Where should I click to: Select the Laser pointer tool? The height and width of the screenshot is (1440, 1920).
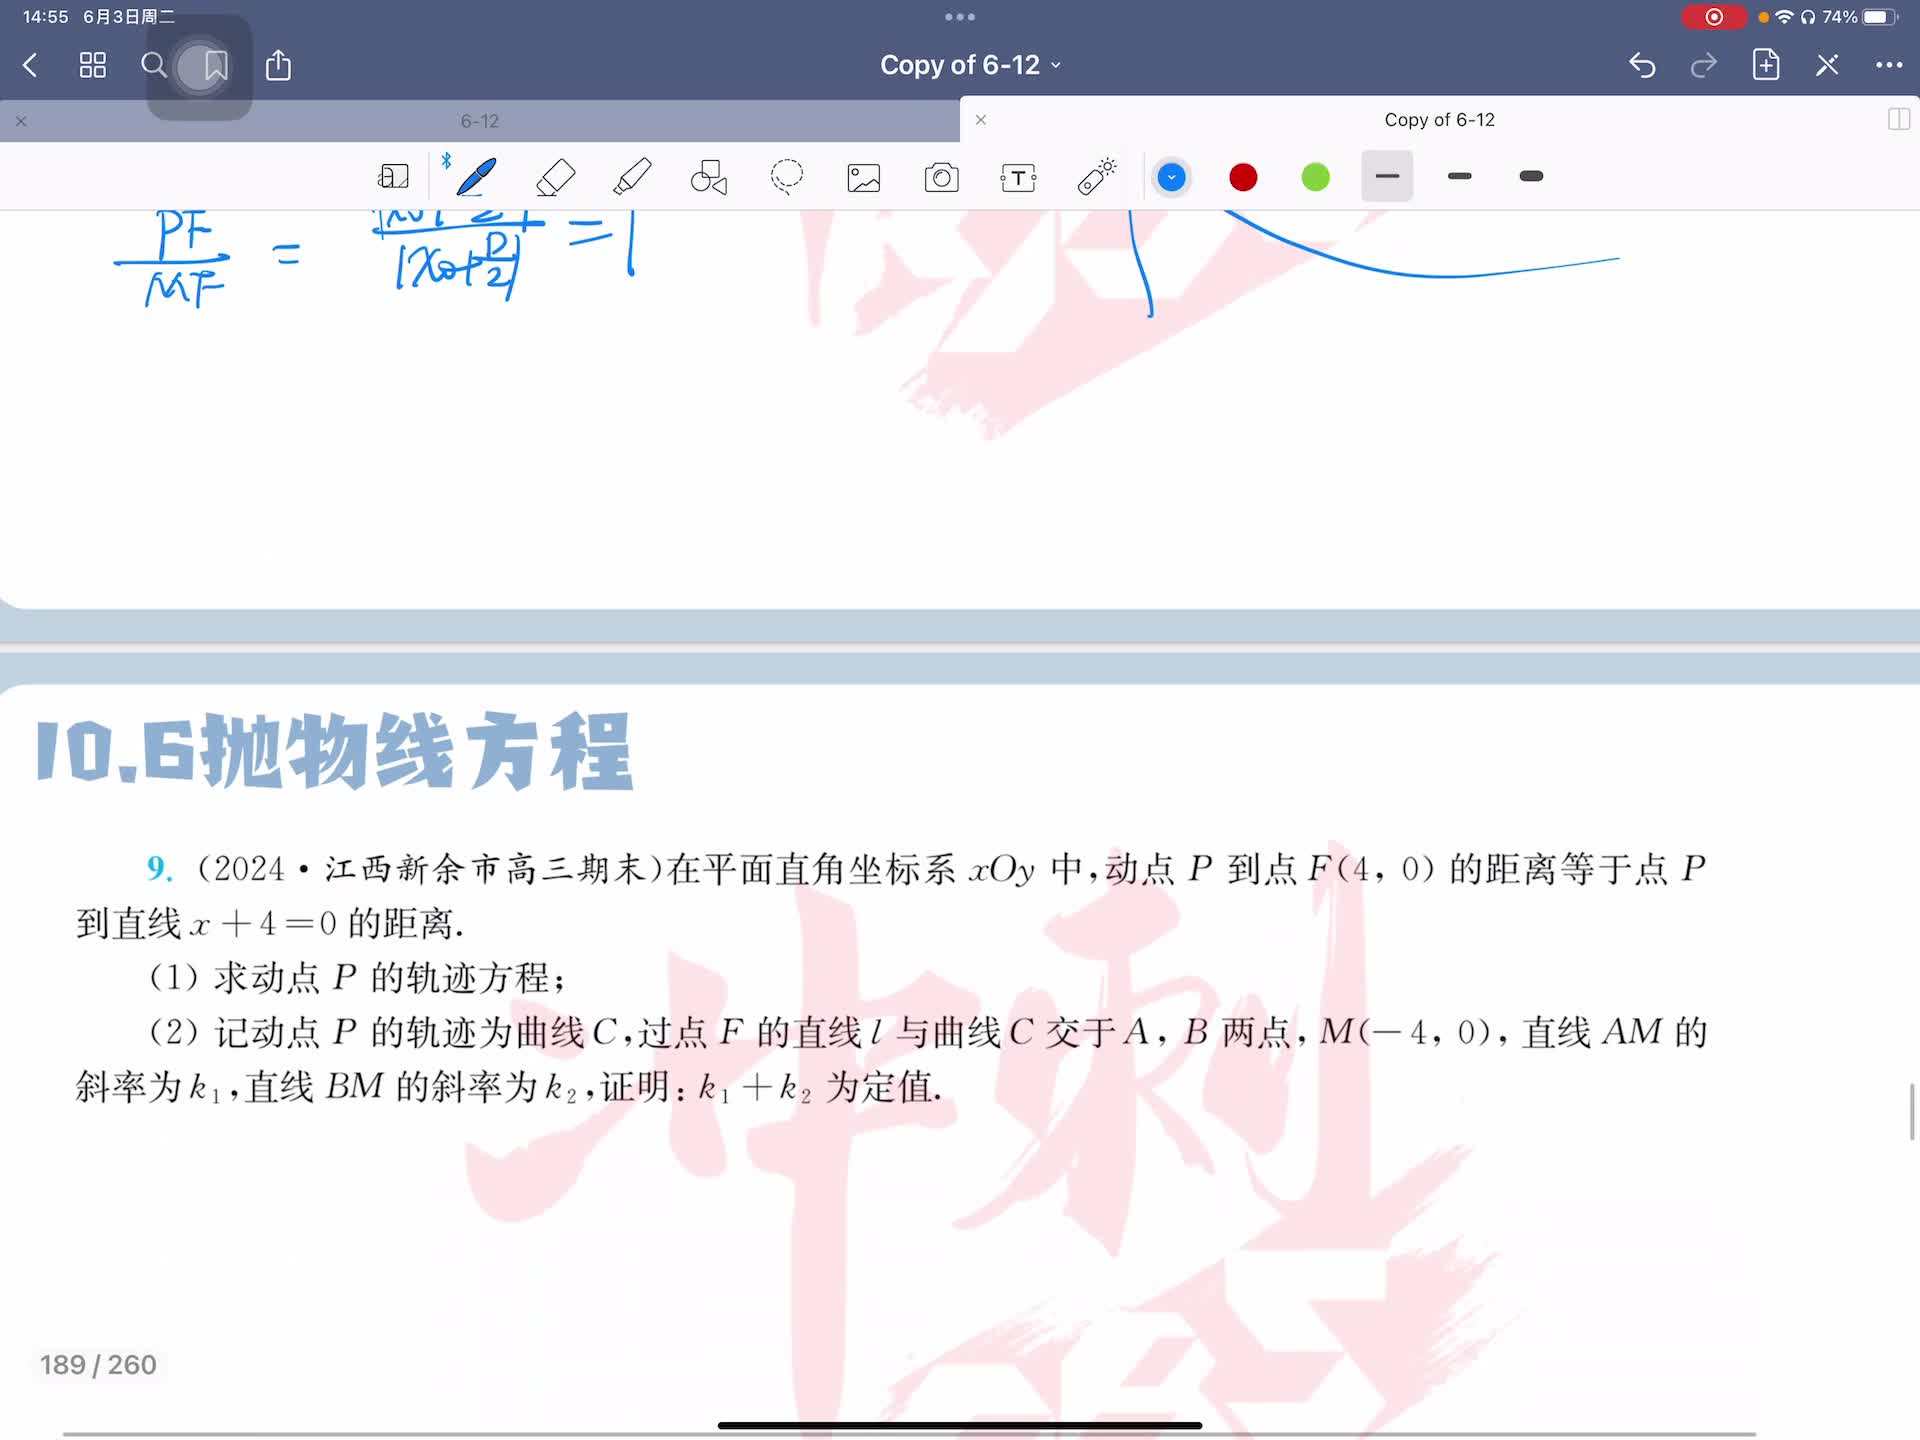(1096, 177)
